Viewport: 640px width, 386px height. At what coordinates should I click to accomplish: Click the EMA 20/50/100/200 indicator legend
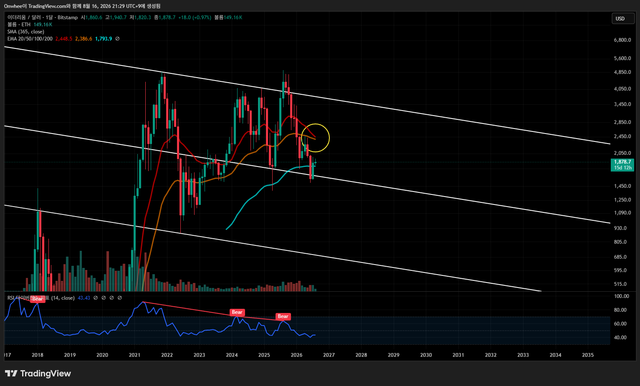[x=30, y=39]
